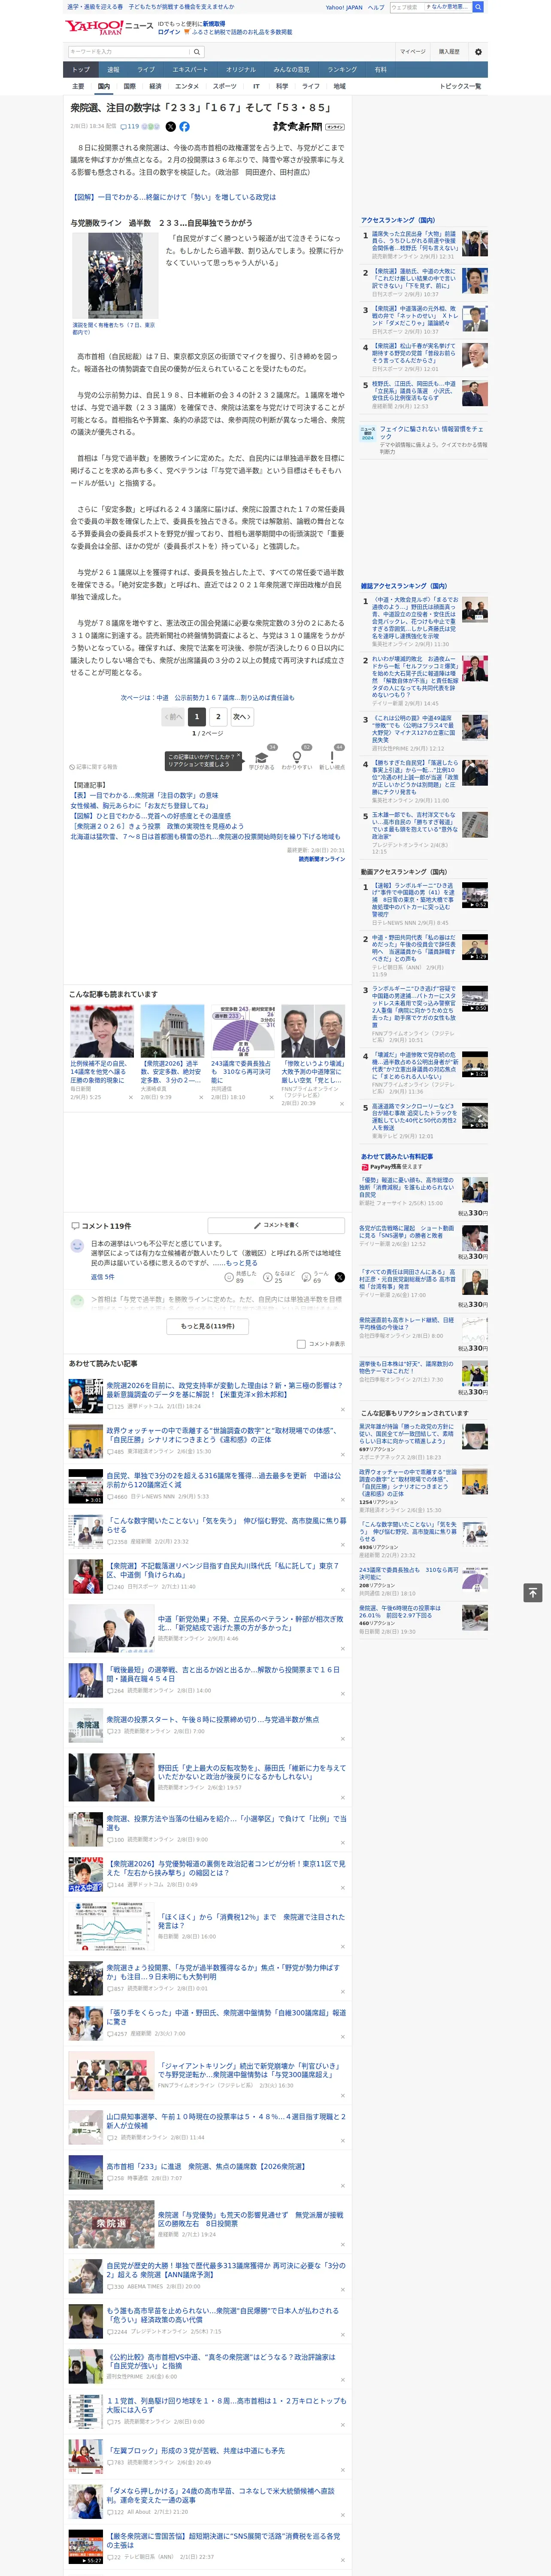Select the 国際 category tab
Image resolution: width=551 pixels, height=2576 pixels.
coord(129,86)
